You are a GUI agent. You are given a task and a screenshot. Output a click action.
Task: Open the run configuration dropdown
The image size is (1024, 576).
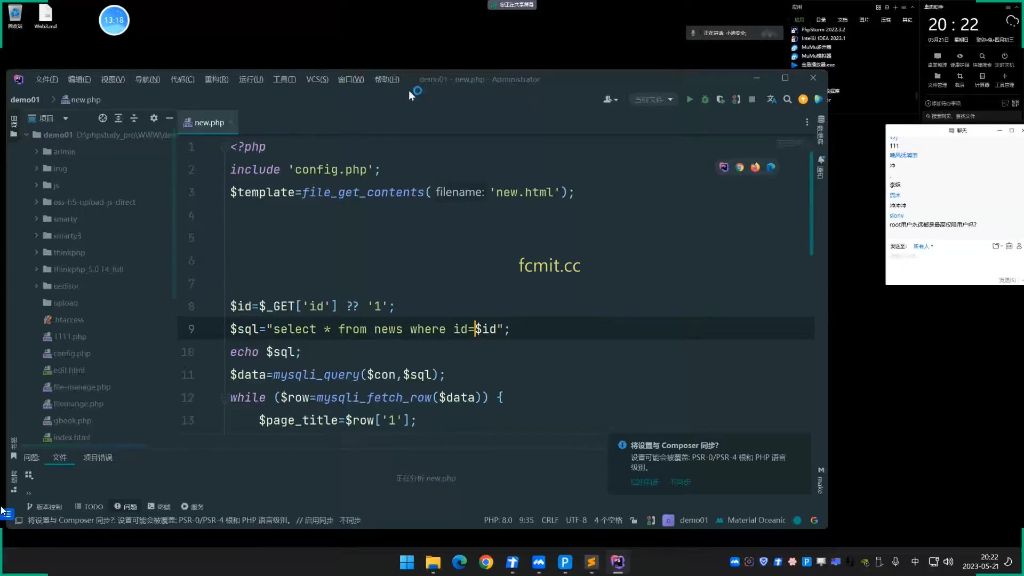tap(653, 99)
